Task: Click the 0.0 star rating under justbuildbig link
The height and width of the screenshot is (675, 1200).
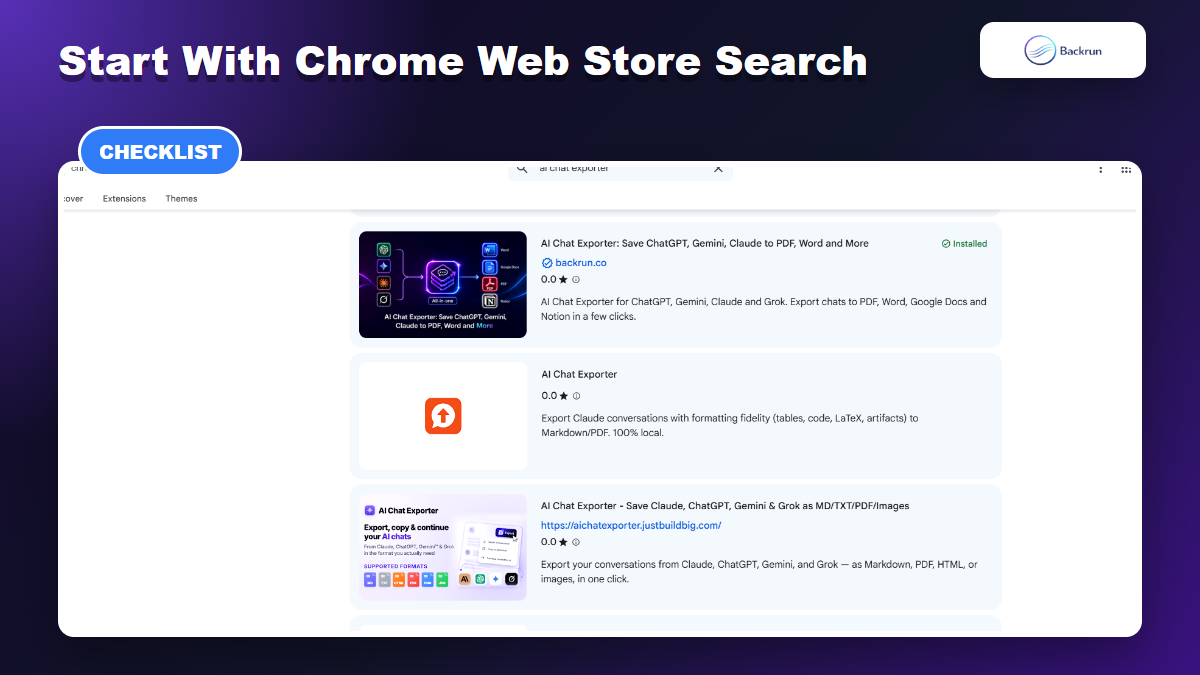Action: click(x=555, y=542)
